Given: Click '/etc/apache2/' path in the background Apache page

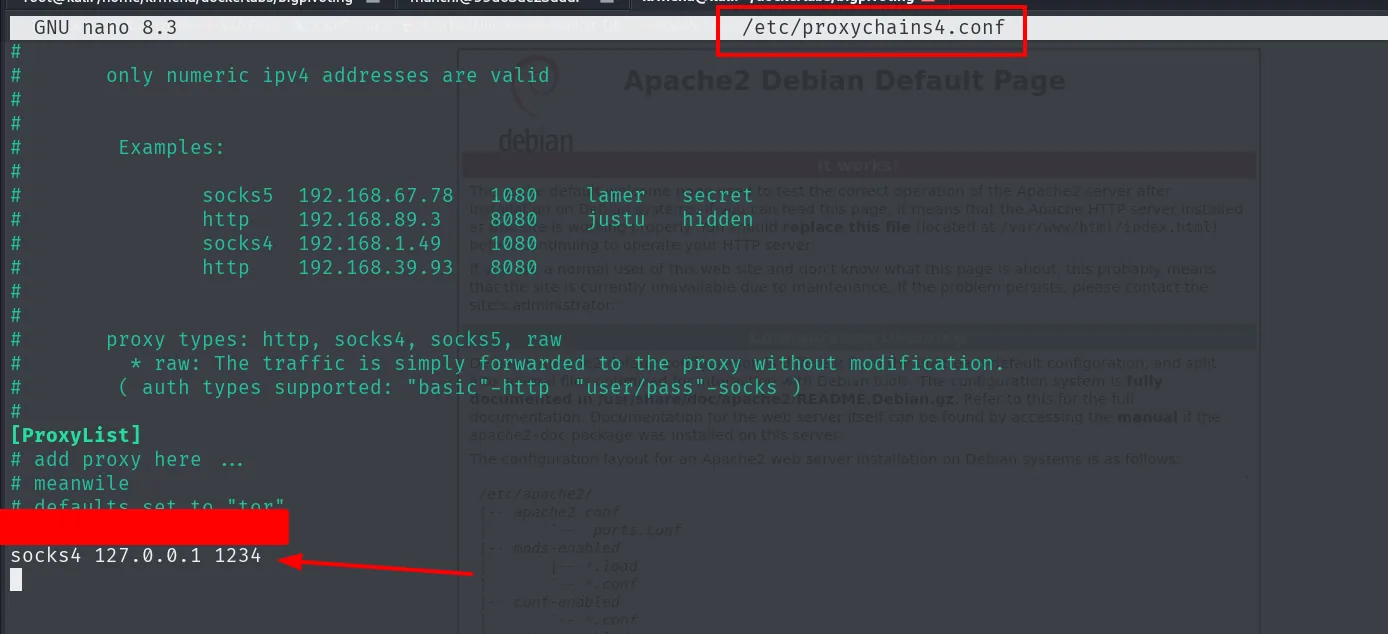Looking at the screenshot, I should [535, 493].
